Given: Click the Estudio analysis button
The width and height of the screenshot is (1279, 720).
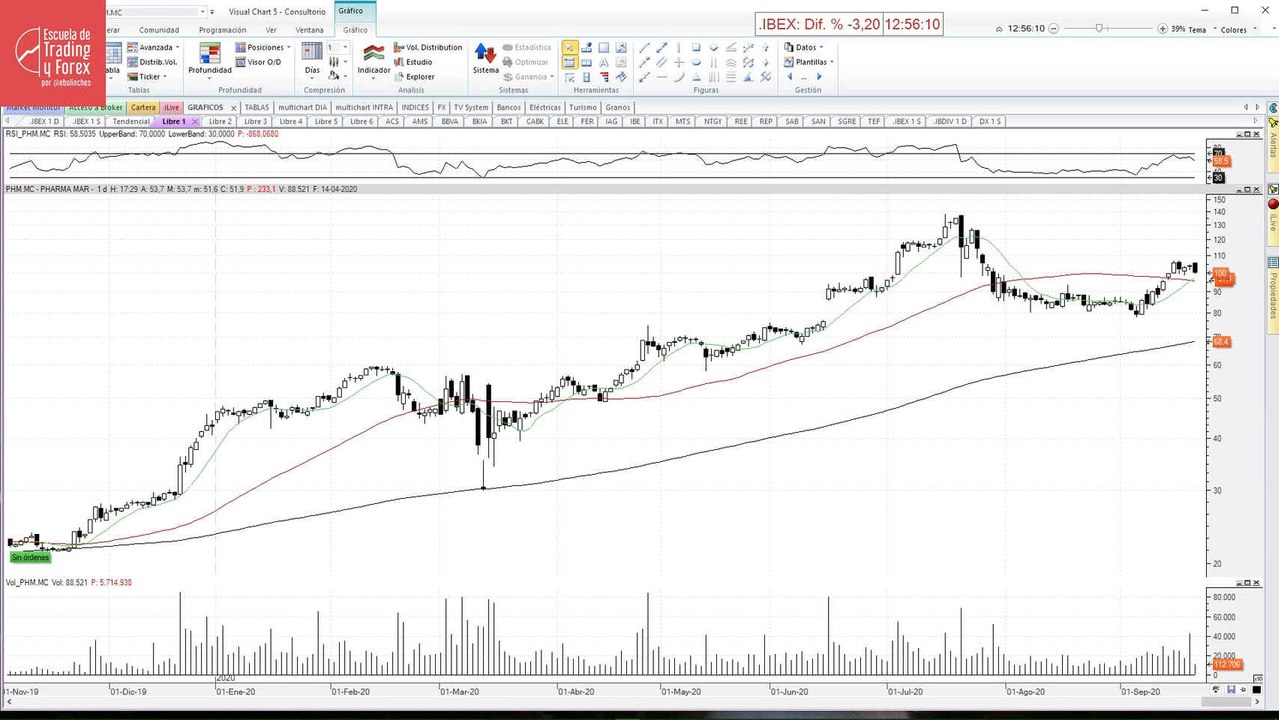Looking at the screenshot, I should [414, 62].
